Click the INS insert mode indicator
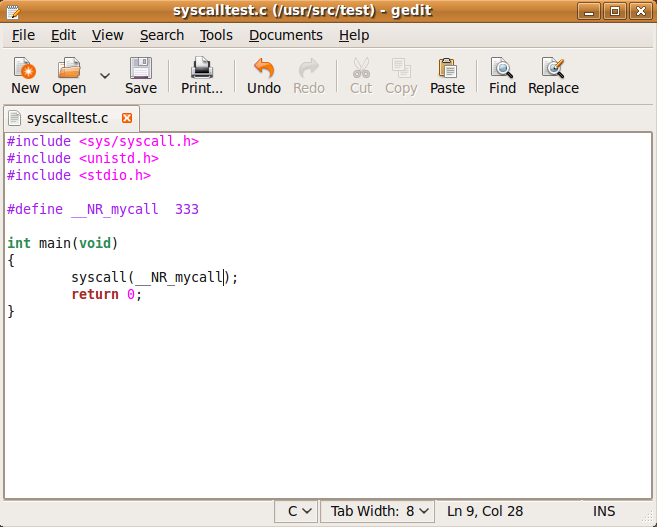657x527 pixels. [x=604, y=512]
